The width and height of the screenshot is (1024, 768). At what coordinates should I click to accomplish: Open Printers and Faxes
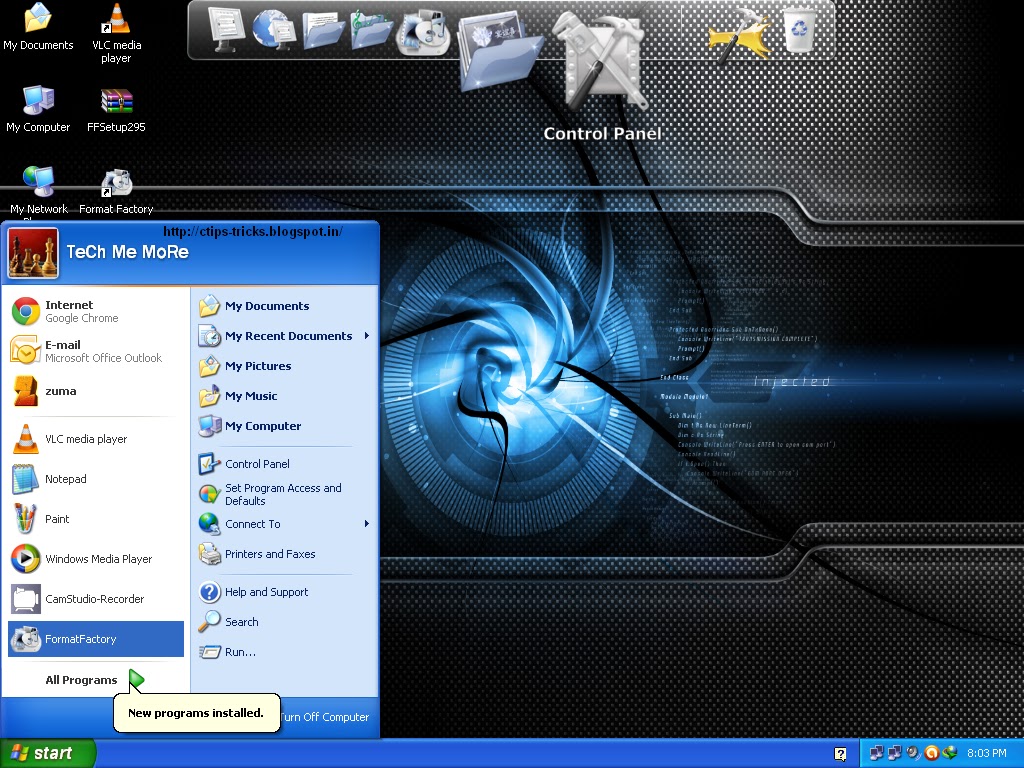[x=285, y=554]
